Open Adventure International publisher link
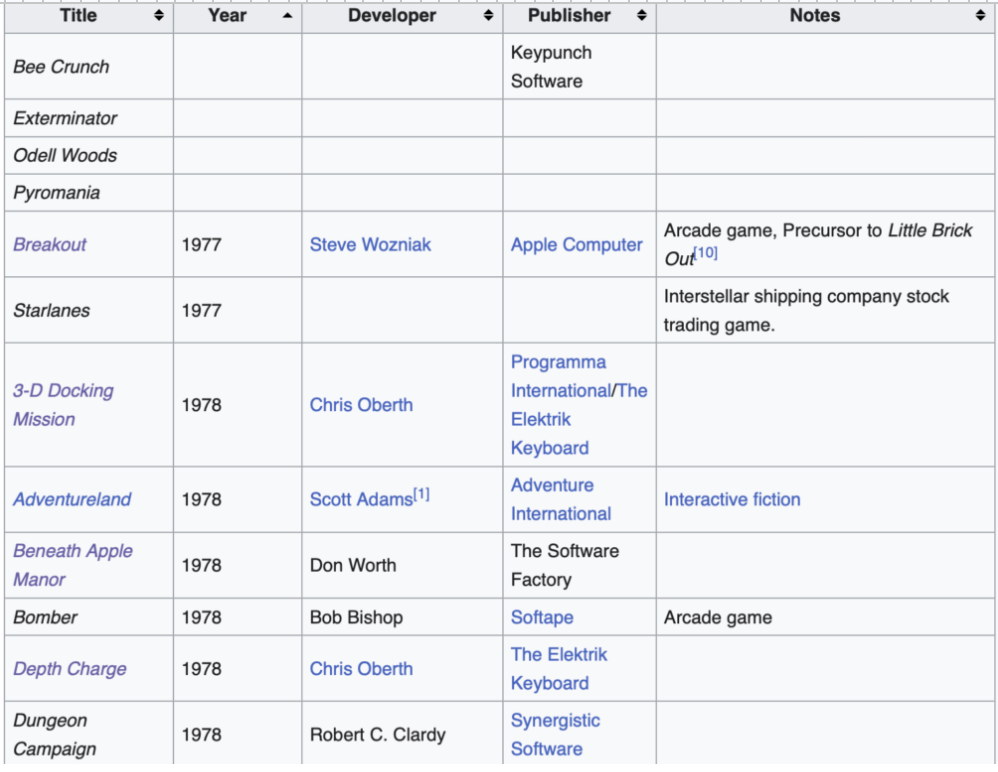 (561, 500)
